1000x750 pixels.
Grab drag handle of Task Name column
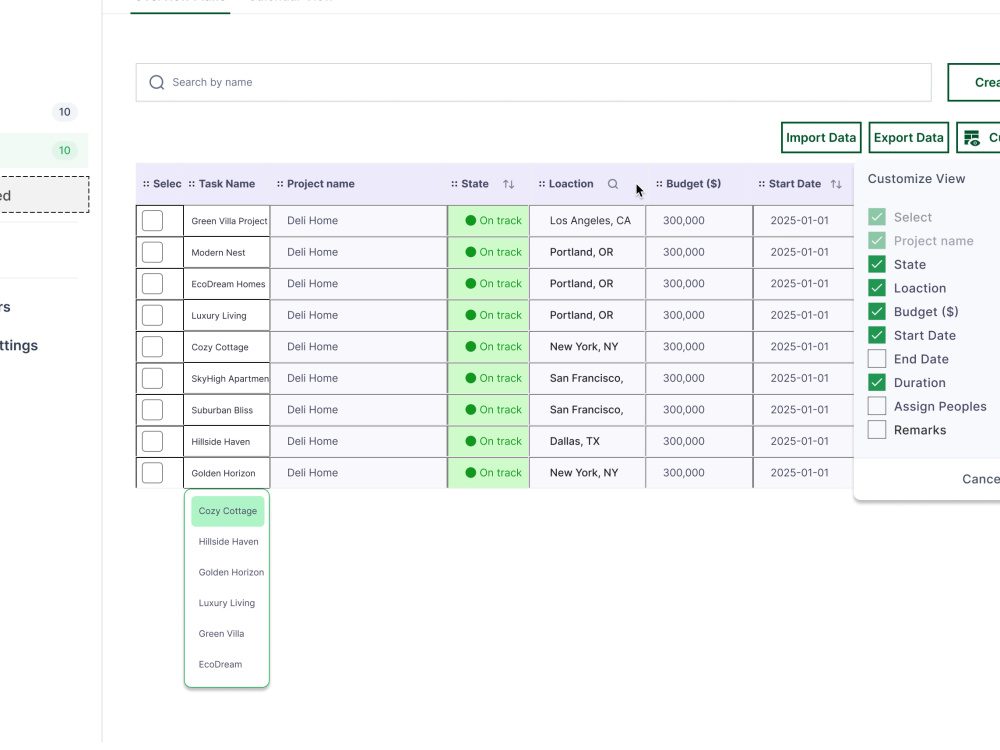pyautogui.click(x=191, y=184)
